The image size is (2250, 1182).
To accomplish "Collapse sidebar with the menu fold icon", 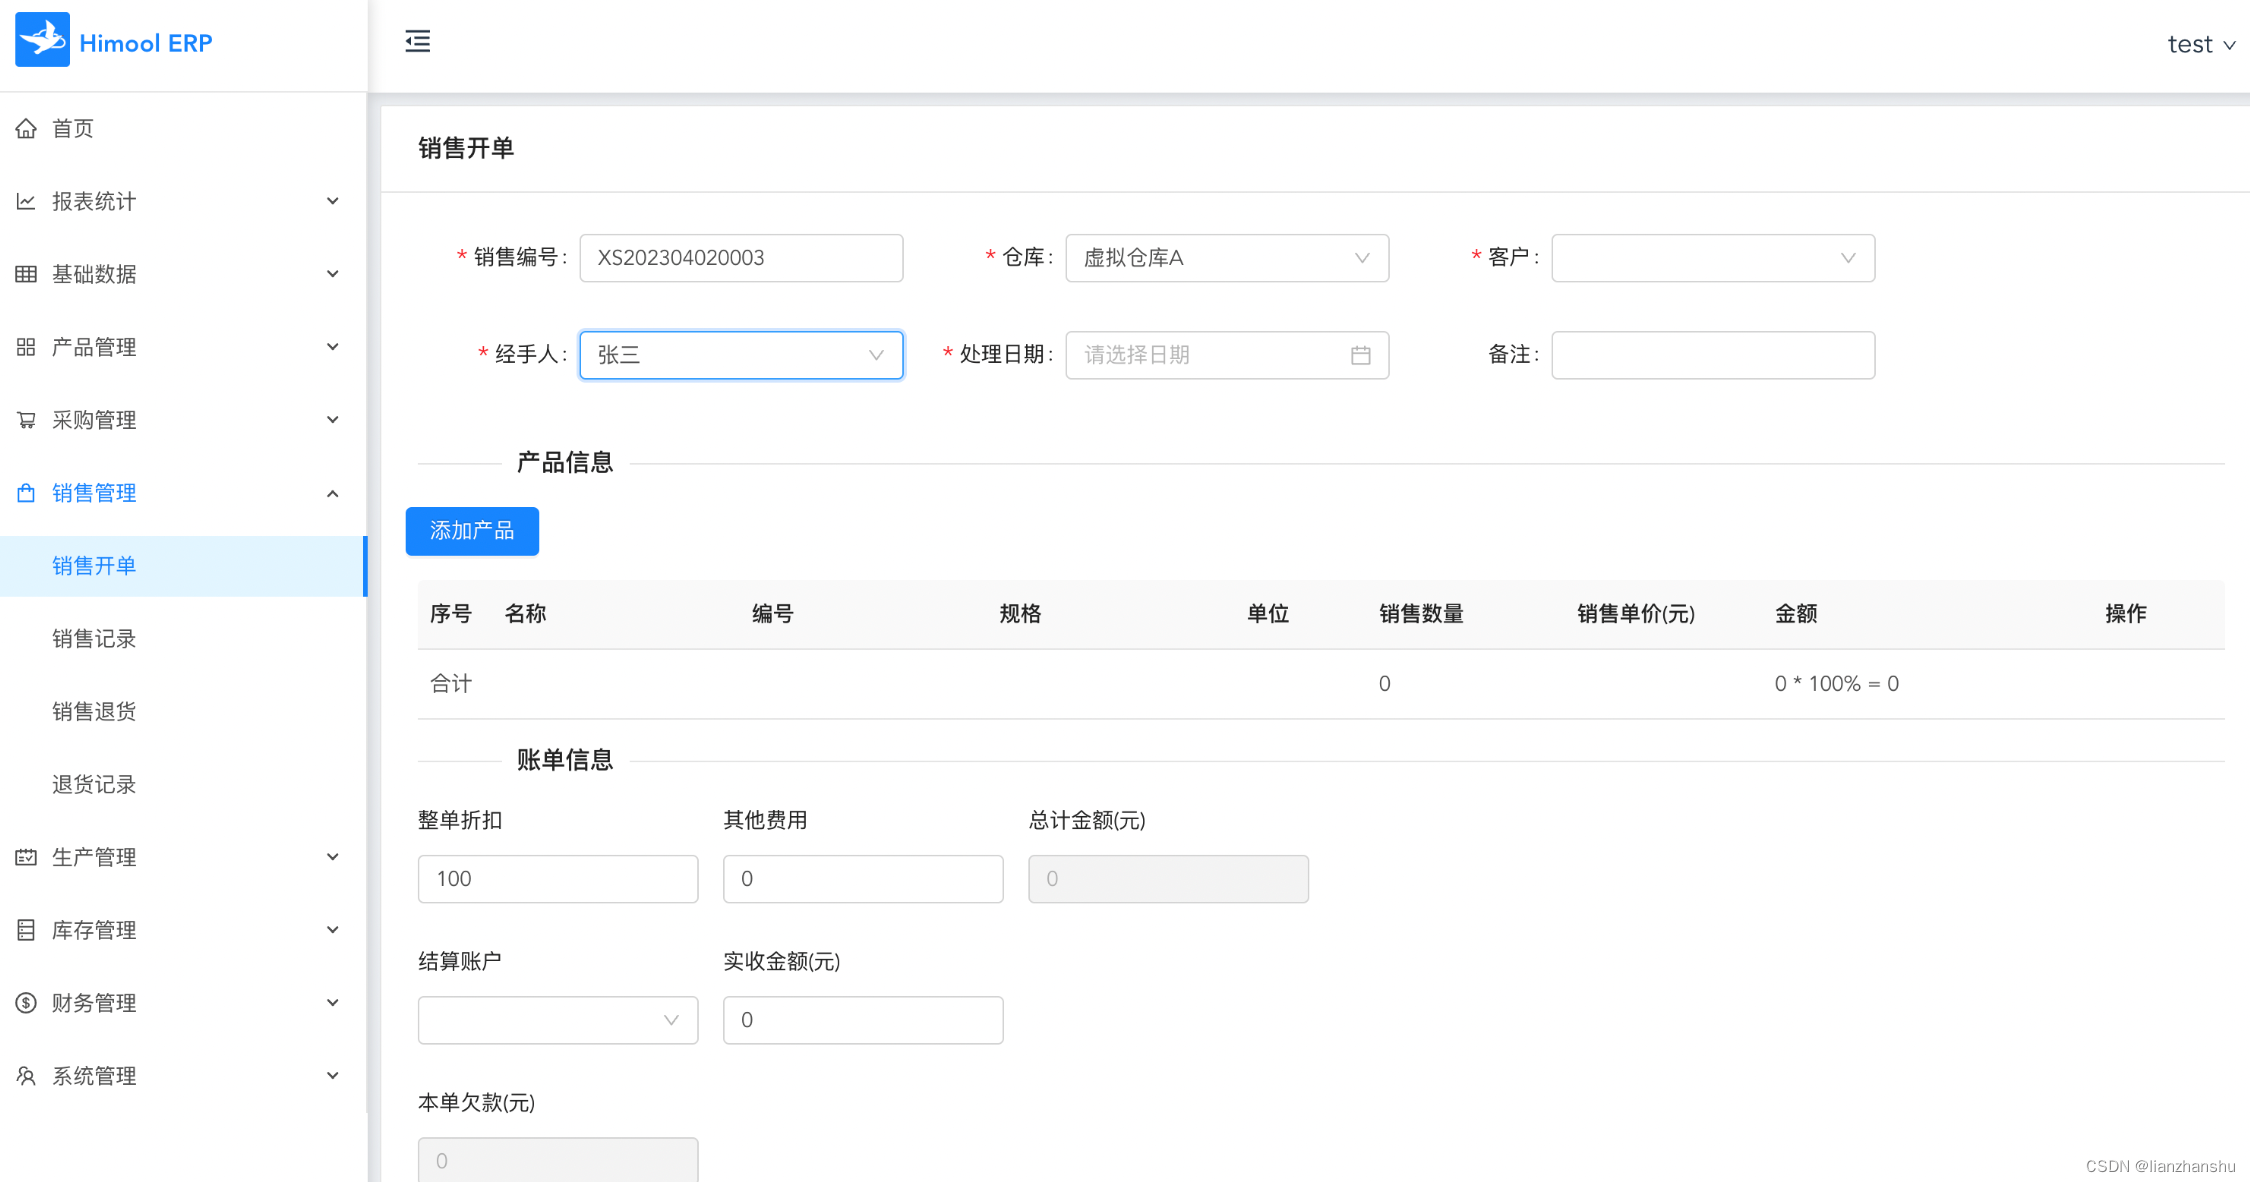I will point(418,41).
